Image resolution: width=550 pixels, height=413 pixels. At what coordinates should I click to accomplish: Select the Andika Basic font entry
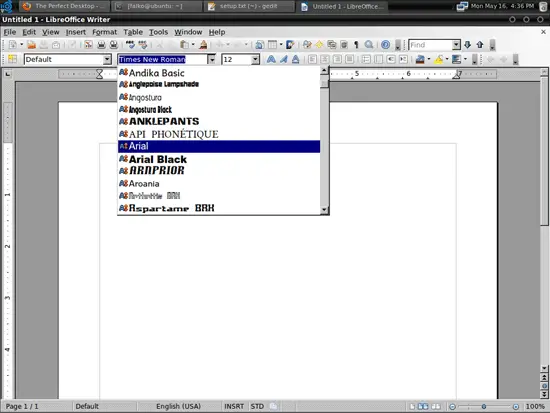click(219, 73)
